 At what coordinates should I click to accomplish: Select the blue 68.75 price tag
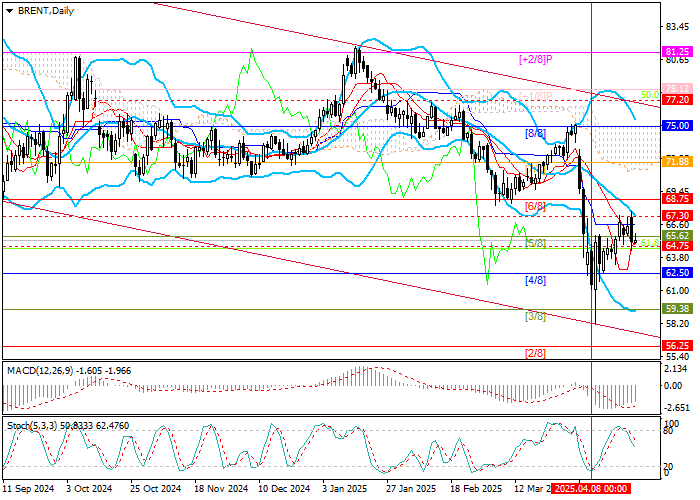[677, 199]
